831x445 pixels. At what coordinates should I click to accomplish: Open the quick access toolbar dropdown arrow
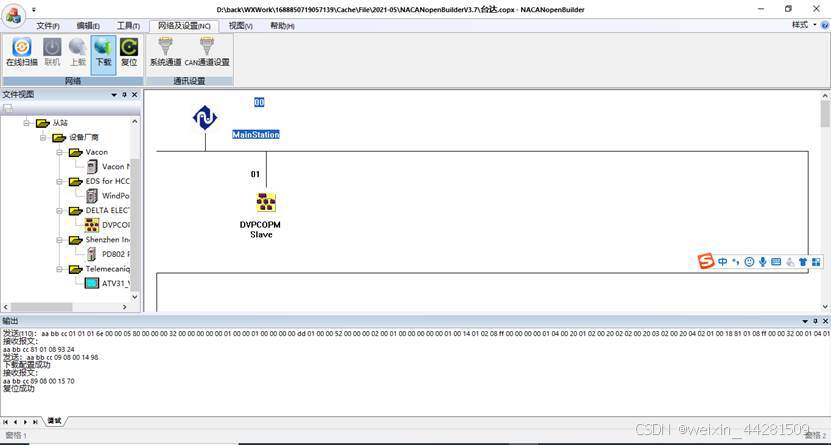click(34, 10)
